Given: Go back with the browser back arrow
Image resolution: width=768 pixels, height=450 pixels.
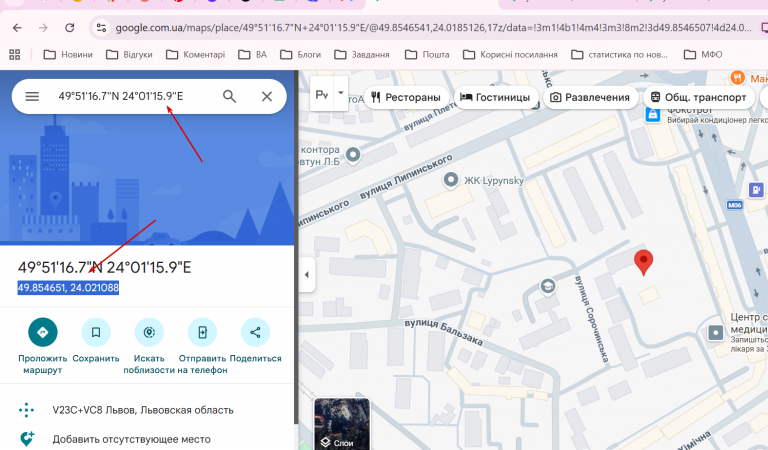Looking at the screenshot, I should [x=17, y=28].
